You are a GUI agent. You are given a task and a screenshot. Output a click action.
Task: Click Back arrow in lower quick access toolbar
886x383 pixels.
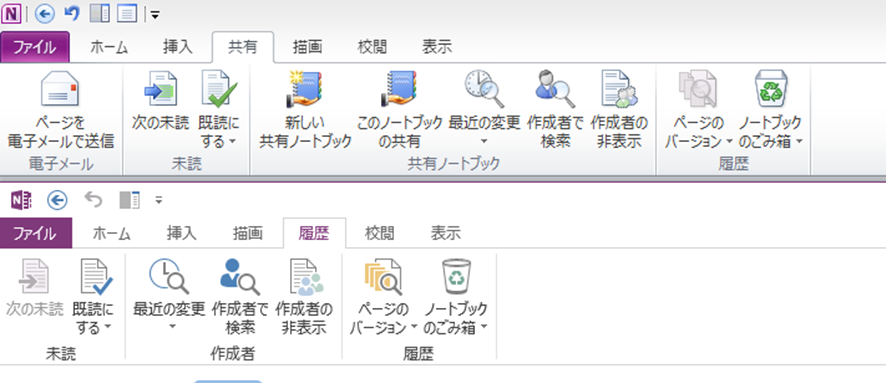(57, 199)
